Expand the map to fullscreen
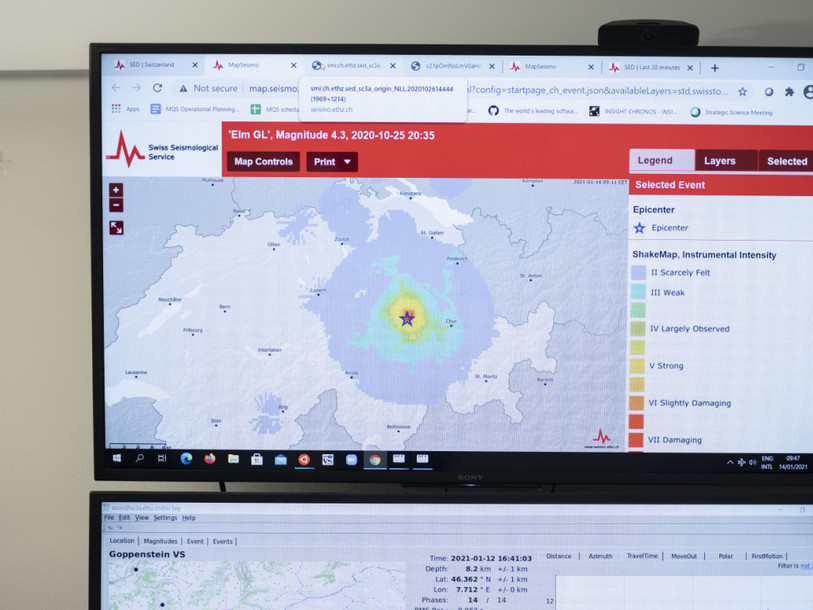The image size is (813, 610). click(116, 227)
